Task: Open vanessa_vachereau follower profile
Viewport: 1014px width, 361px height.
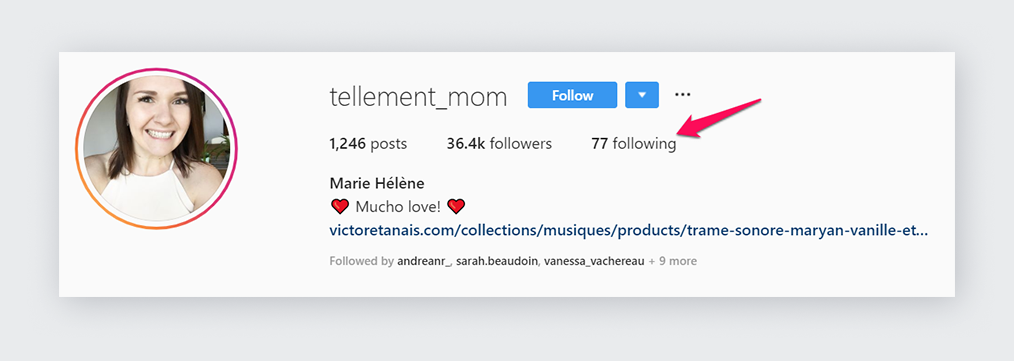Action: [594, 261]
